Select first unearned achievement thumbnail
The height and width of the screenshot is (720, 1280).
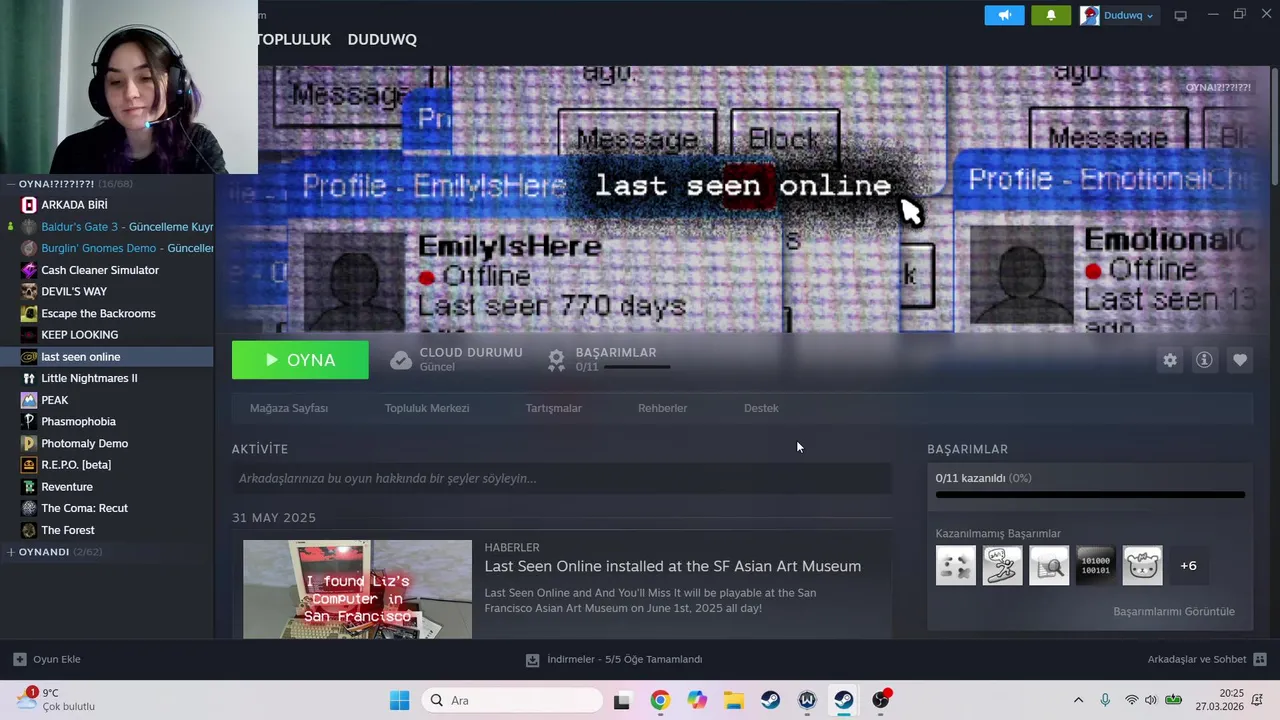(x=956, y=566)
